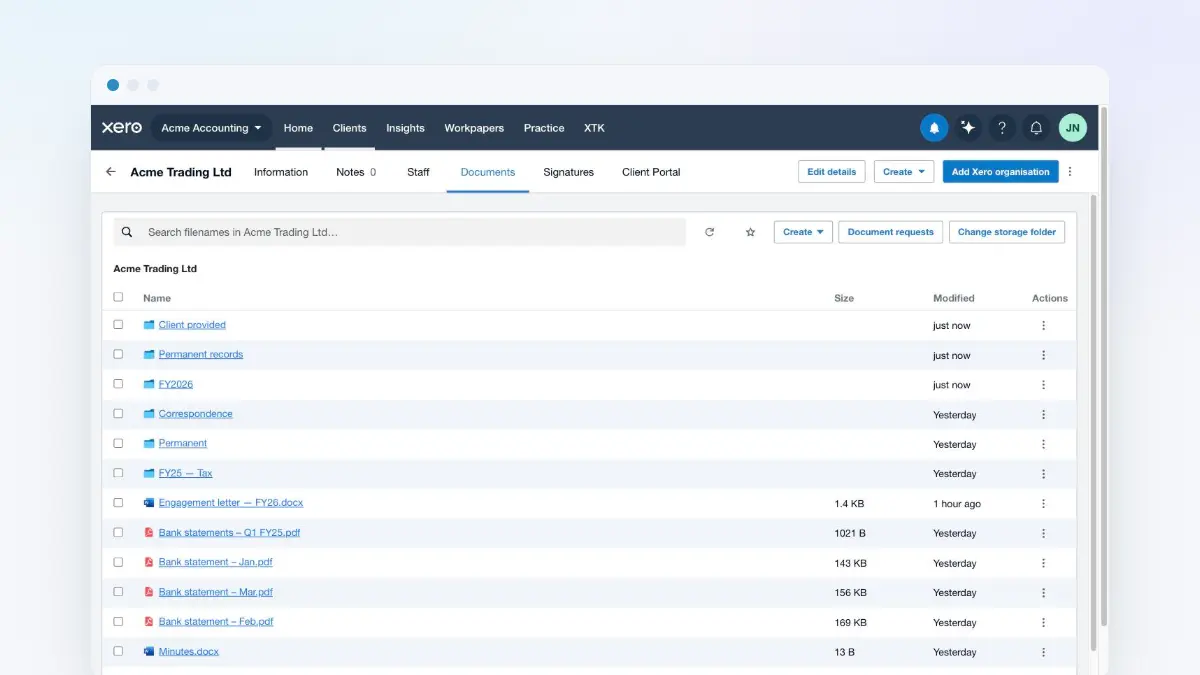
Task: Open actions menu for Correspondence folder
Action: pos(1043,414)
